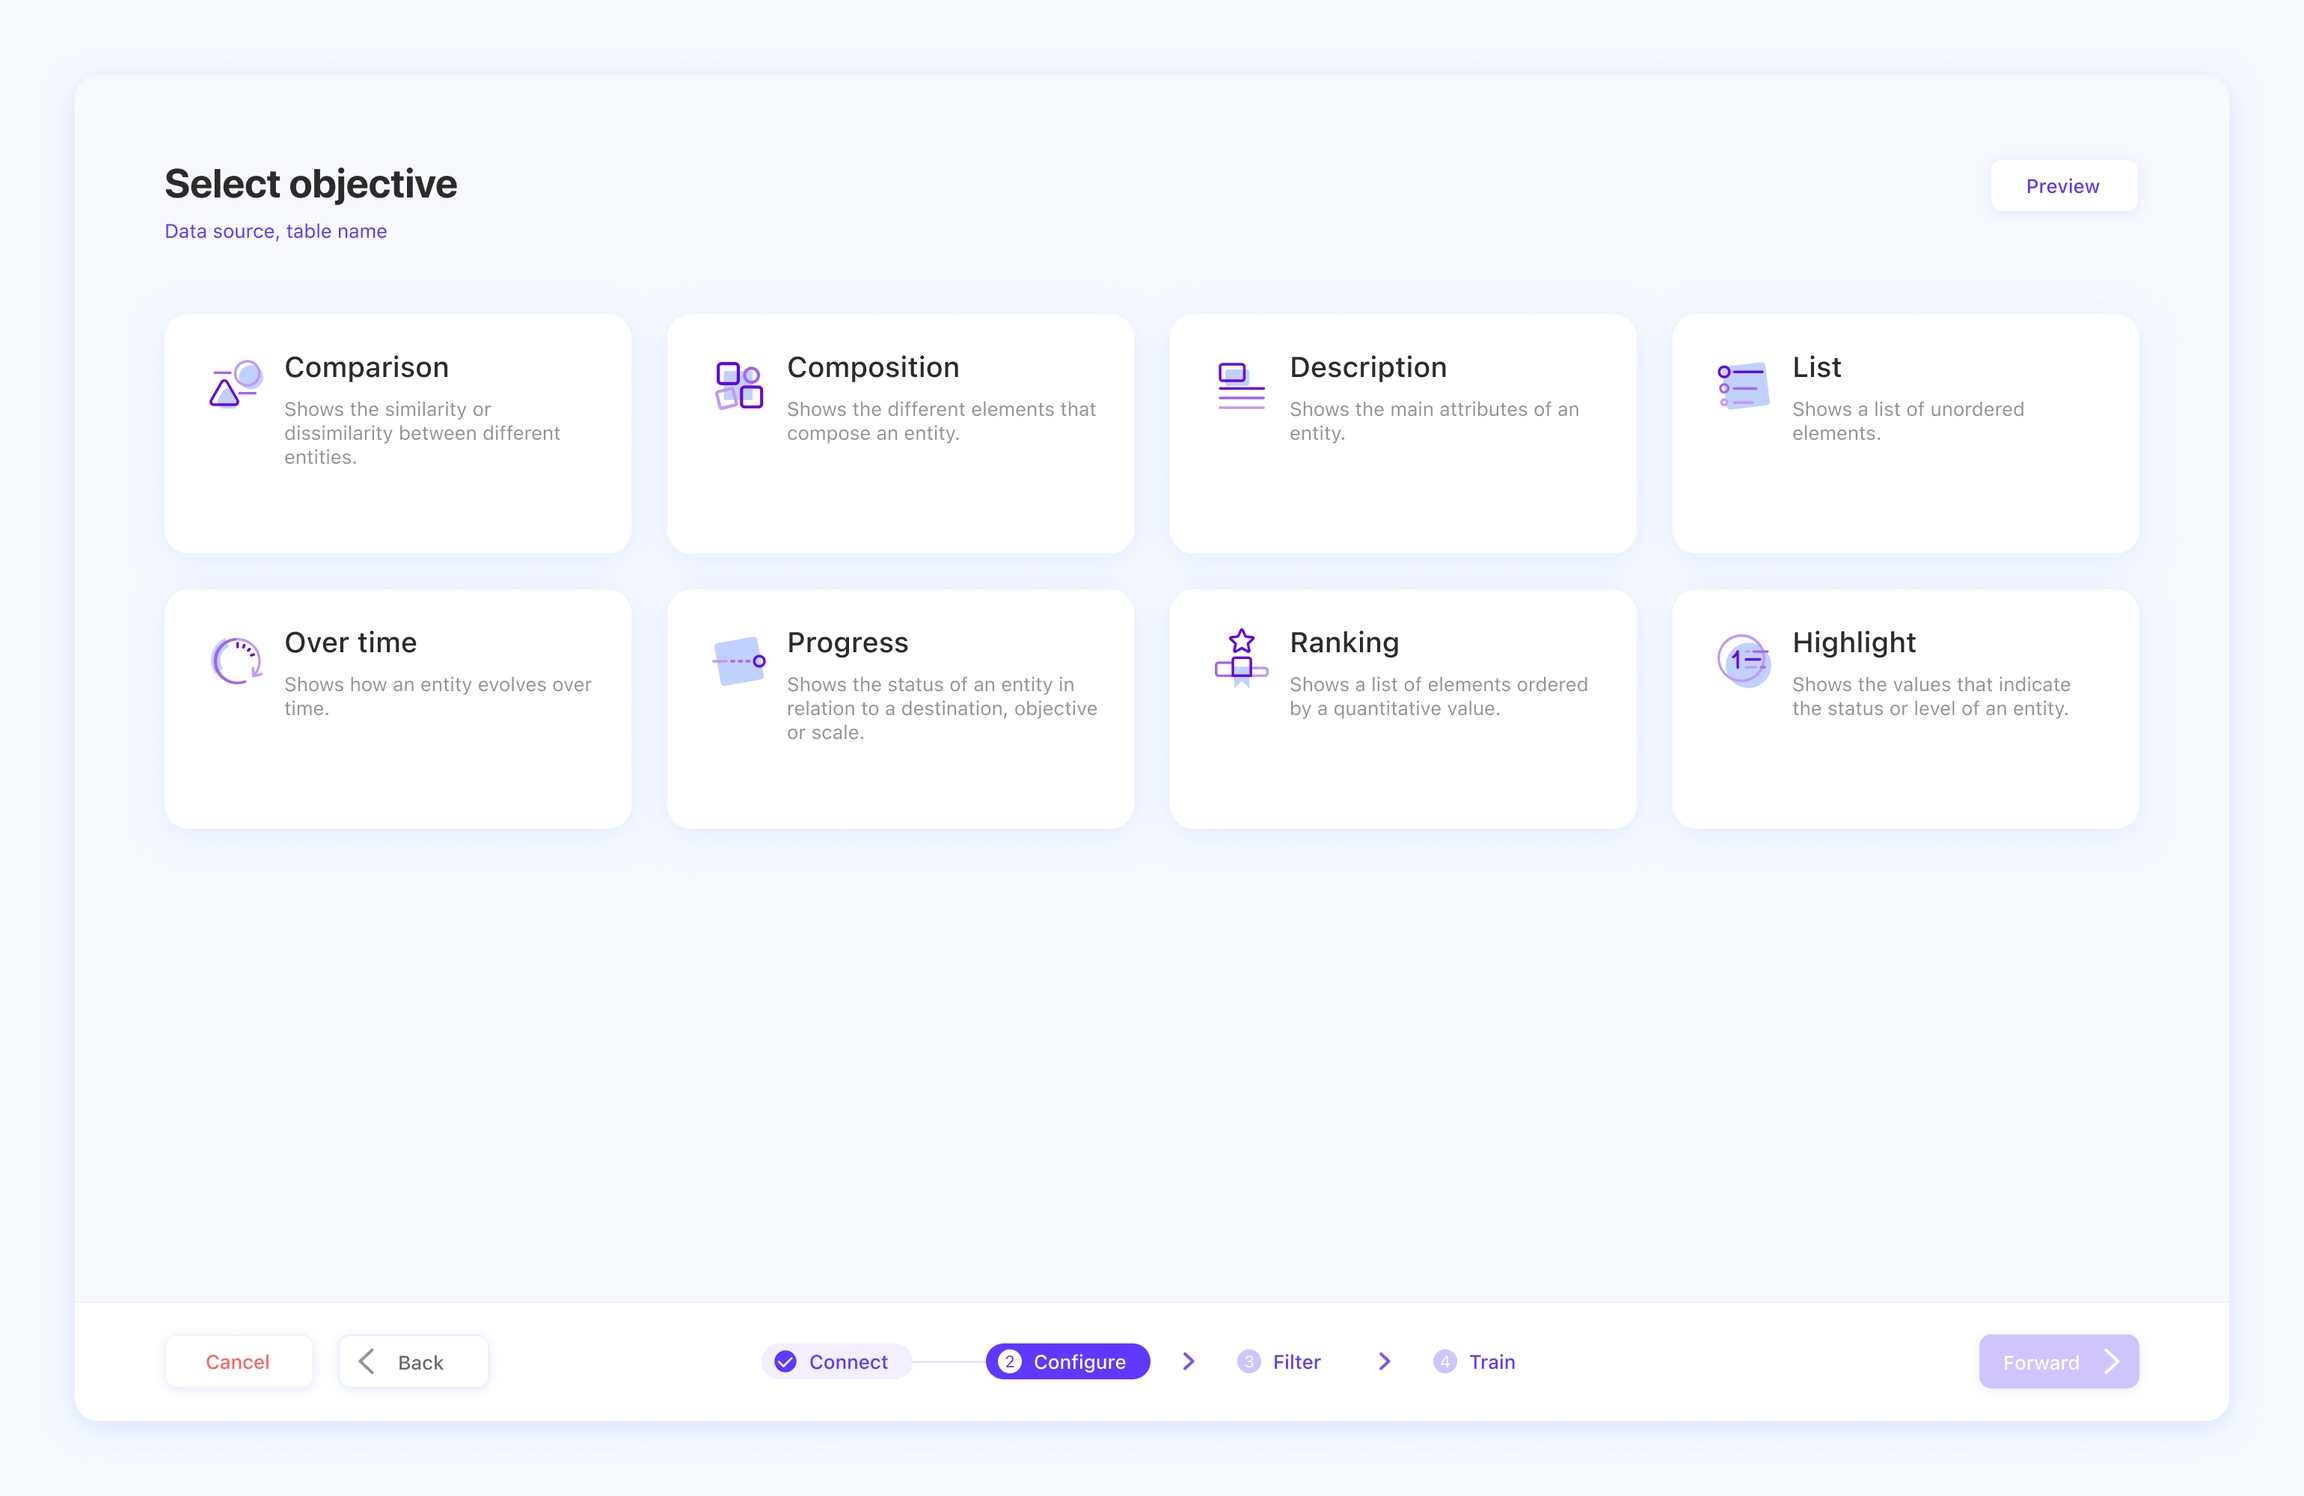
Task: Click the chevron between Filter and Train
Action: click(1384, 1361)
